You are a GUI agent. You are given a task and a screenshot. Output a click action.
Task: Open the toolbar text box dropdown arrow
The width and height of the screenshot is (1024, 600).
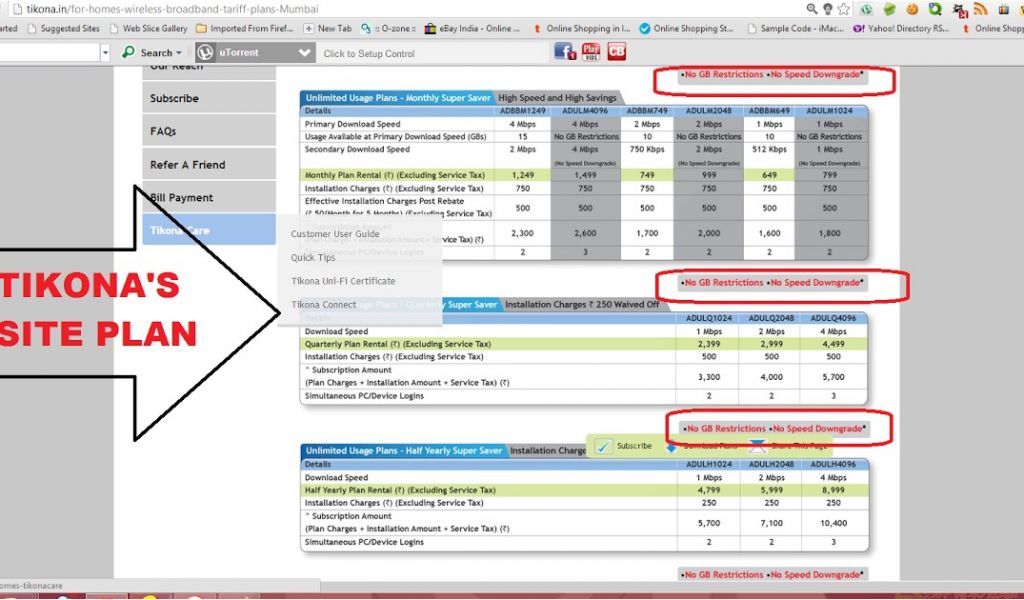pyautogui.click(x=105, y=52)
